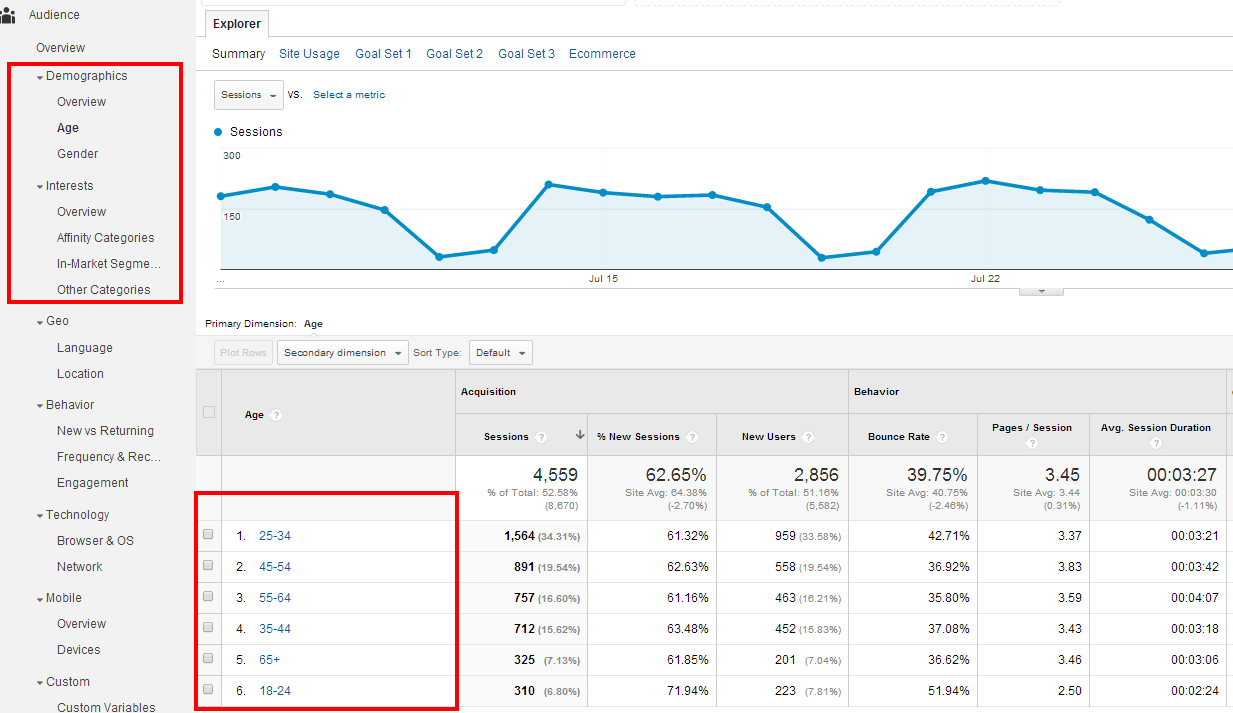Tick the checkbox for the 25-34 row
This screenshot has width=1233, height=713.
[208, 535]
